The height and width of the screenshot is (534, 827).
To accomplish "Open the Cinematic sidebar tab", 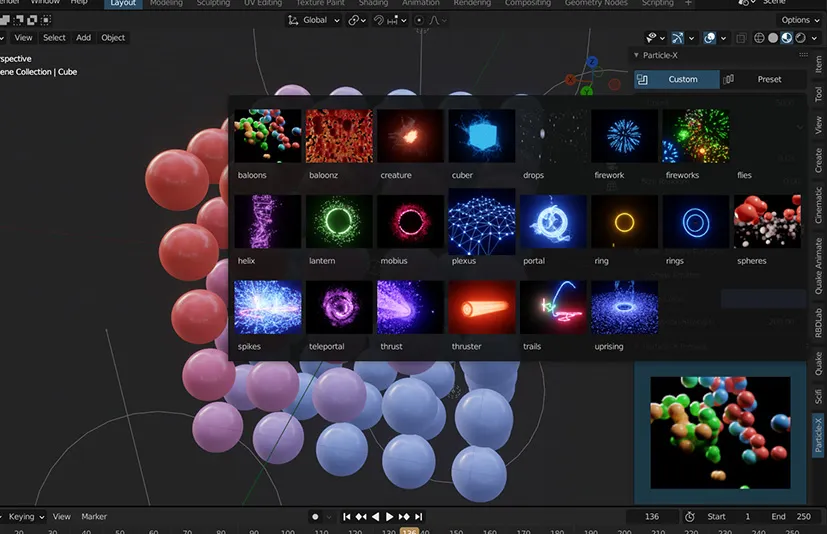I will (818, 205).
